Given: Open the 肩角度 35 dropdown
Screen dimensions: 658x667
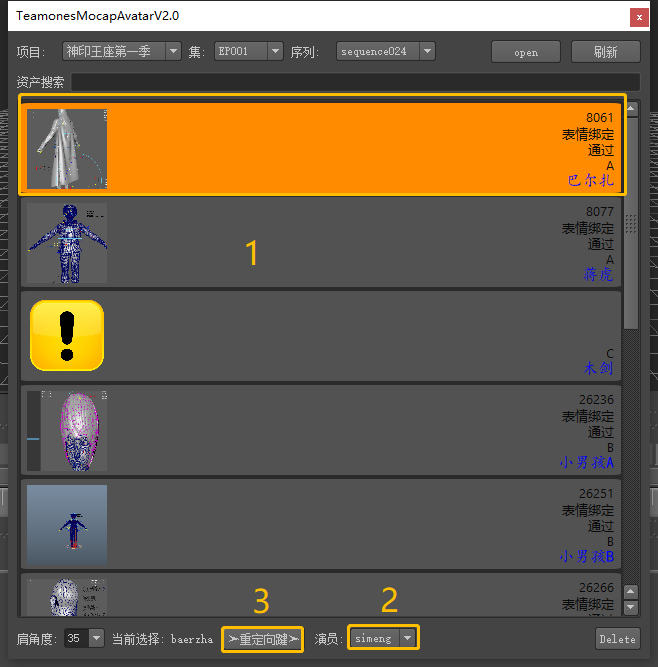Looking at the screenshot, I should 84,638.
